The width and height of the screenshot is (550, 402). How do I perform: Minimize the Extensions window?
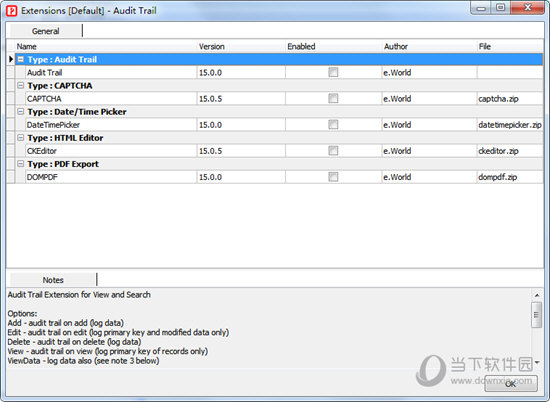click(481, 8)
